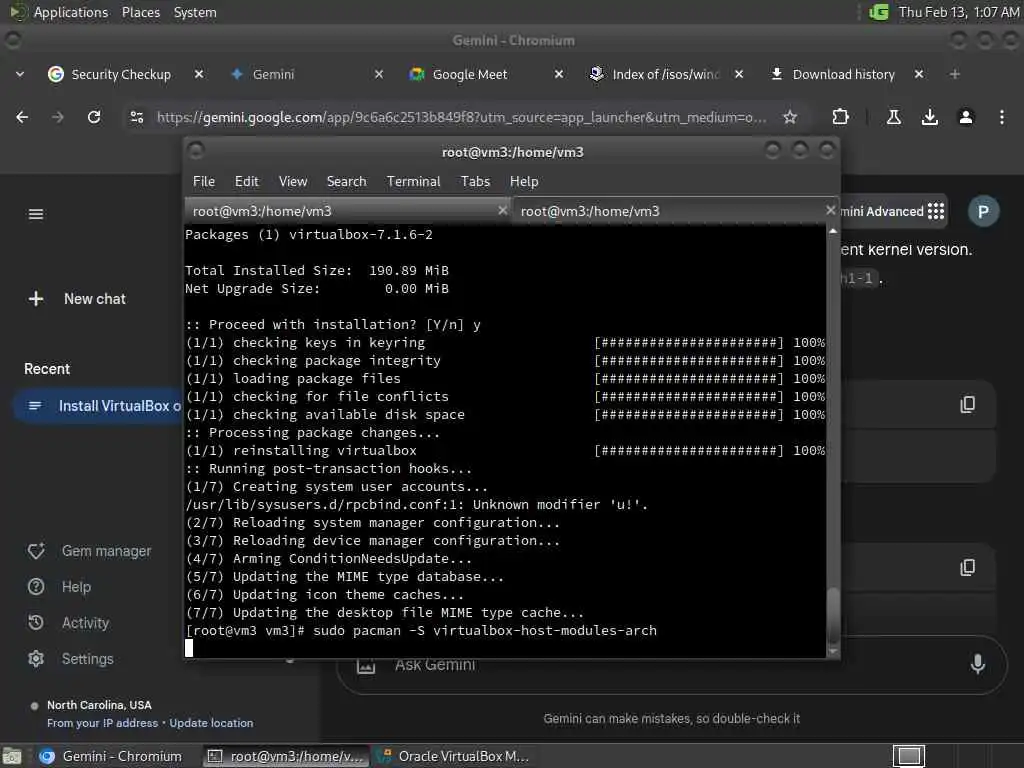
Task: Open the terminal Edit menu
Action: pyautogui.click(x=247, y=182)
